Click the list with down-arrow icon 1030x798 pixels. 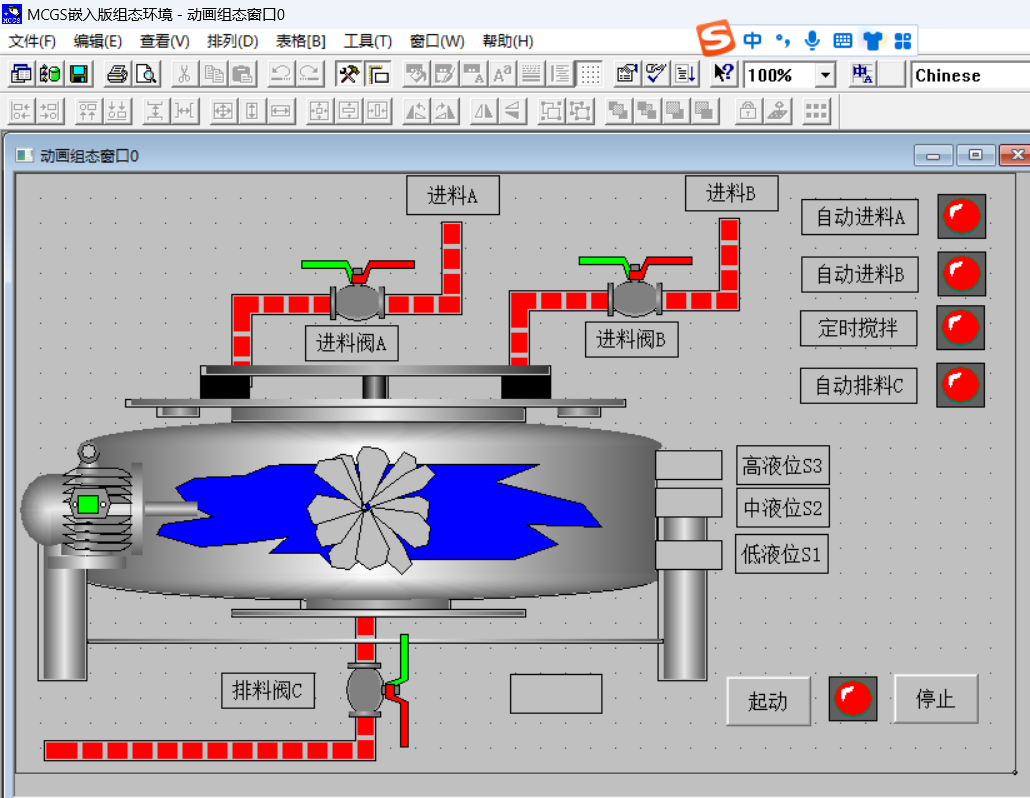pyautogui.click(x=685, y=74)
